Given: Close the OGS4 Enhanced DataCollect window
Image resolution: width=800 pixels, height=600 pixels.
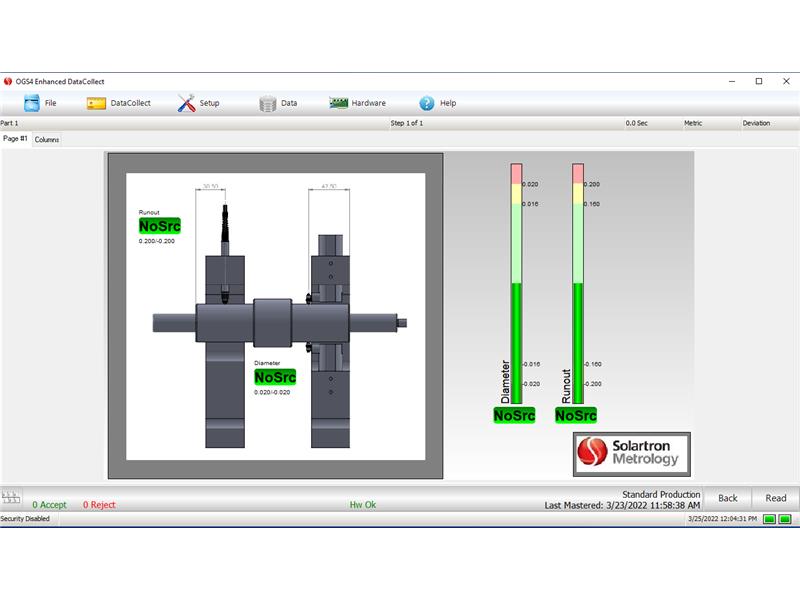Looking at the screenshot, I should [x=786, y=81].
